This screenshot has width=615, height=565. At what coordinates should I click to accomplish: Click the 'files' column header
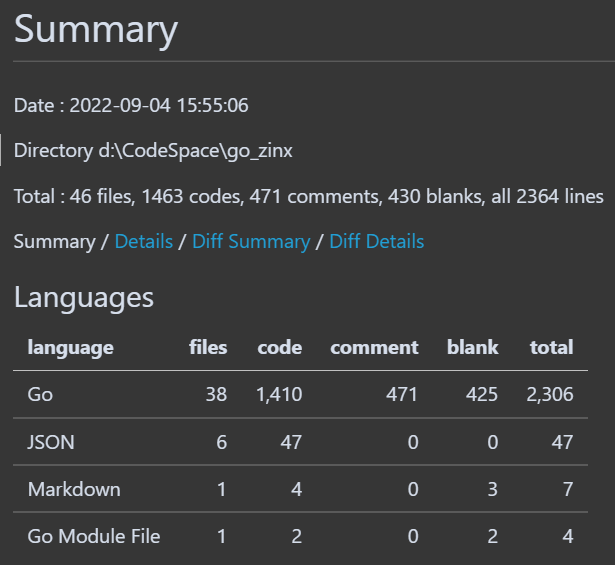point(208,348)
